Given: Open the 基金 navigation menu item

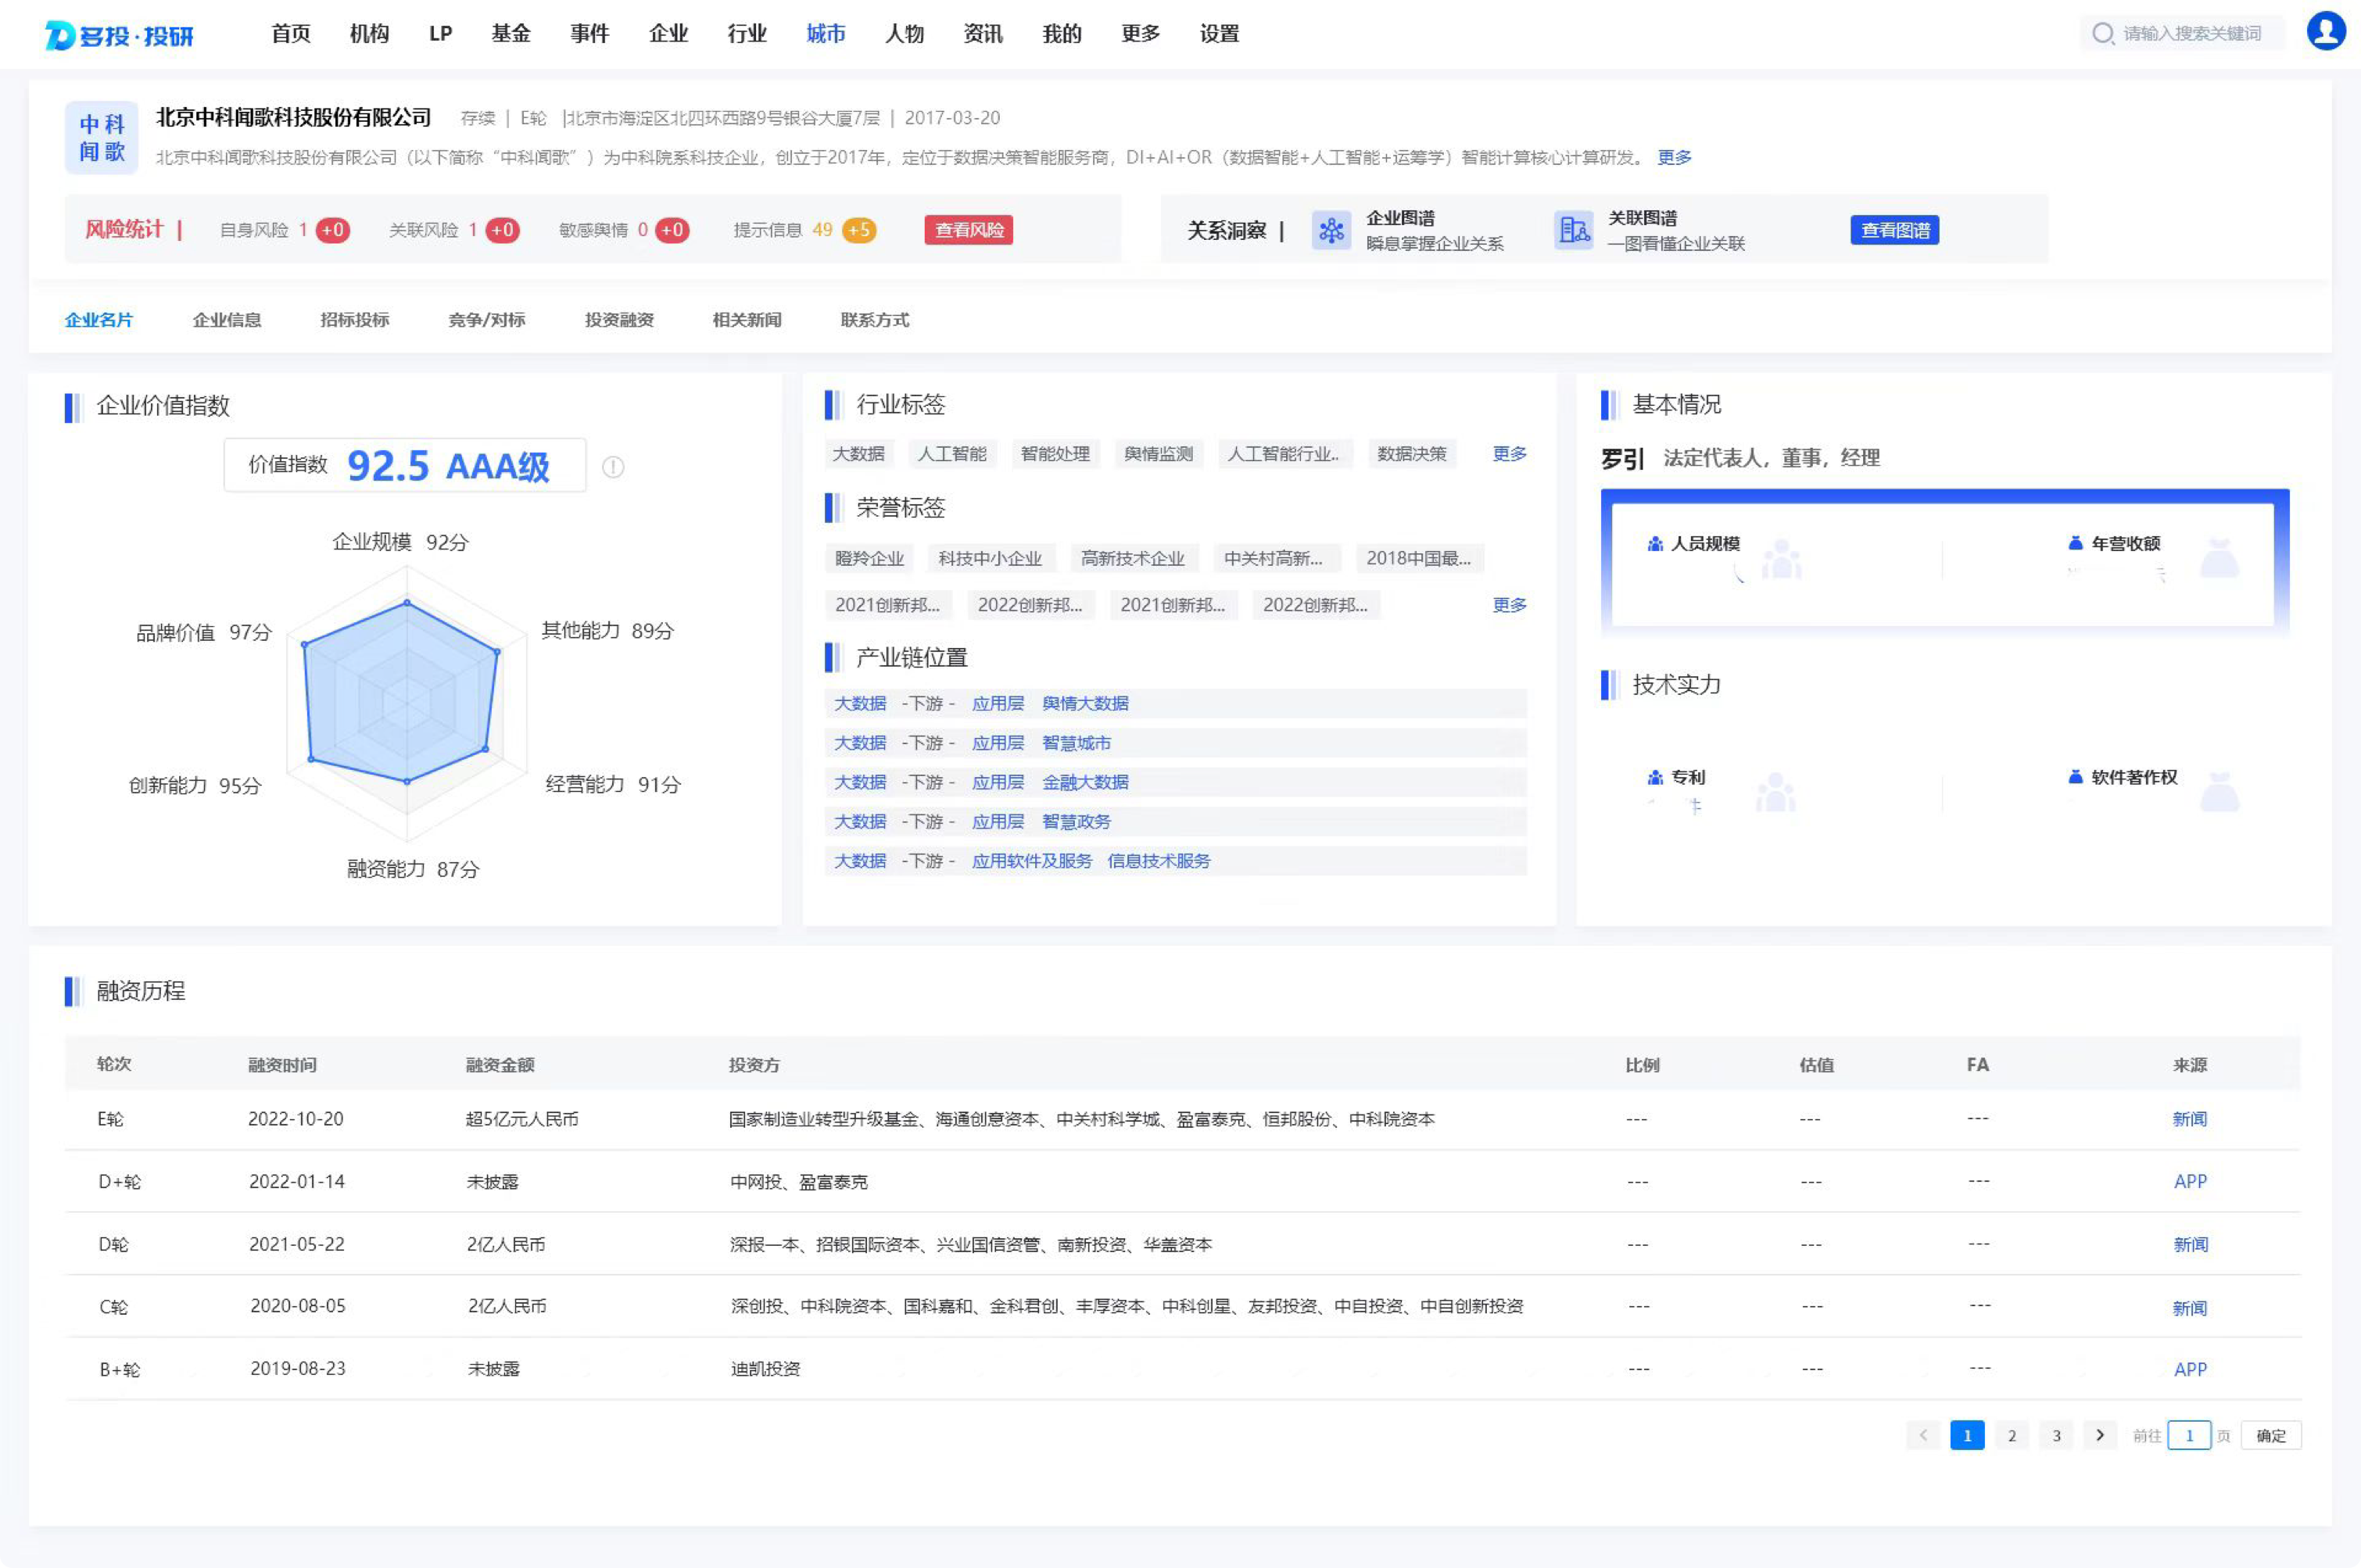Looking at the screenshot, I should point(510,34).
